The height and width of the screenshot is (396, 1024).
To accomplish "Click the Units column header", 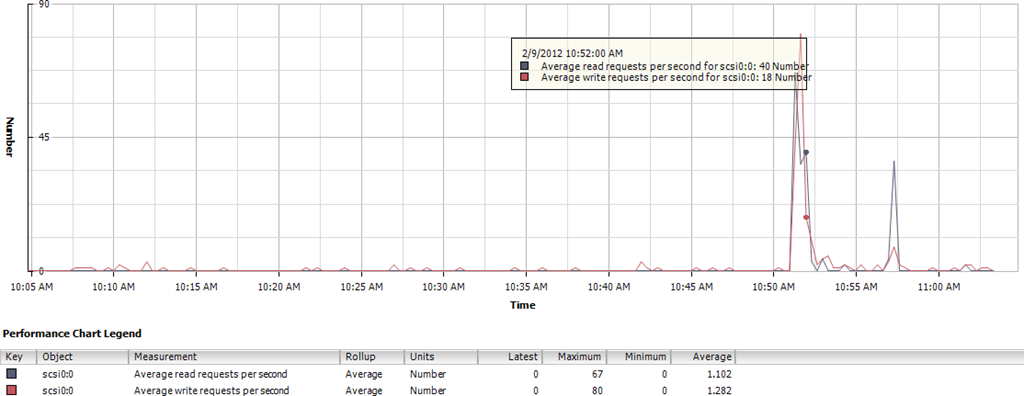I will [x=441, y=357].
